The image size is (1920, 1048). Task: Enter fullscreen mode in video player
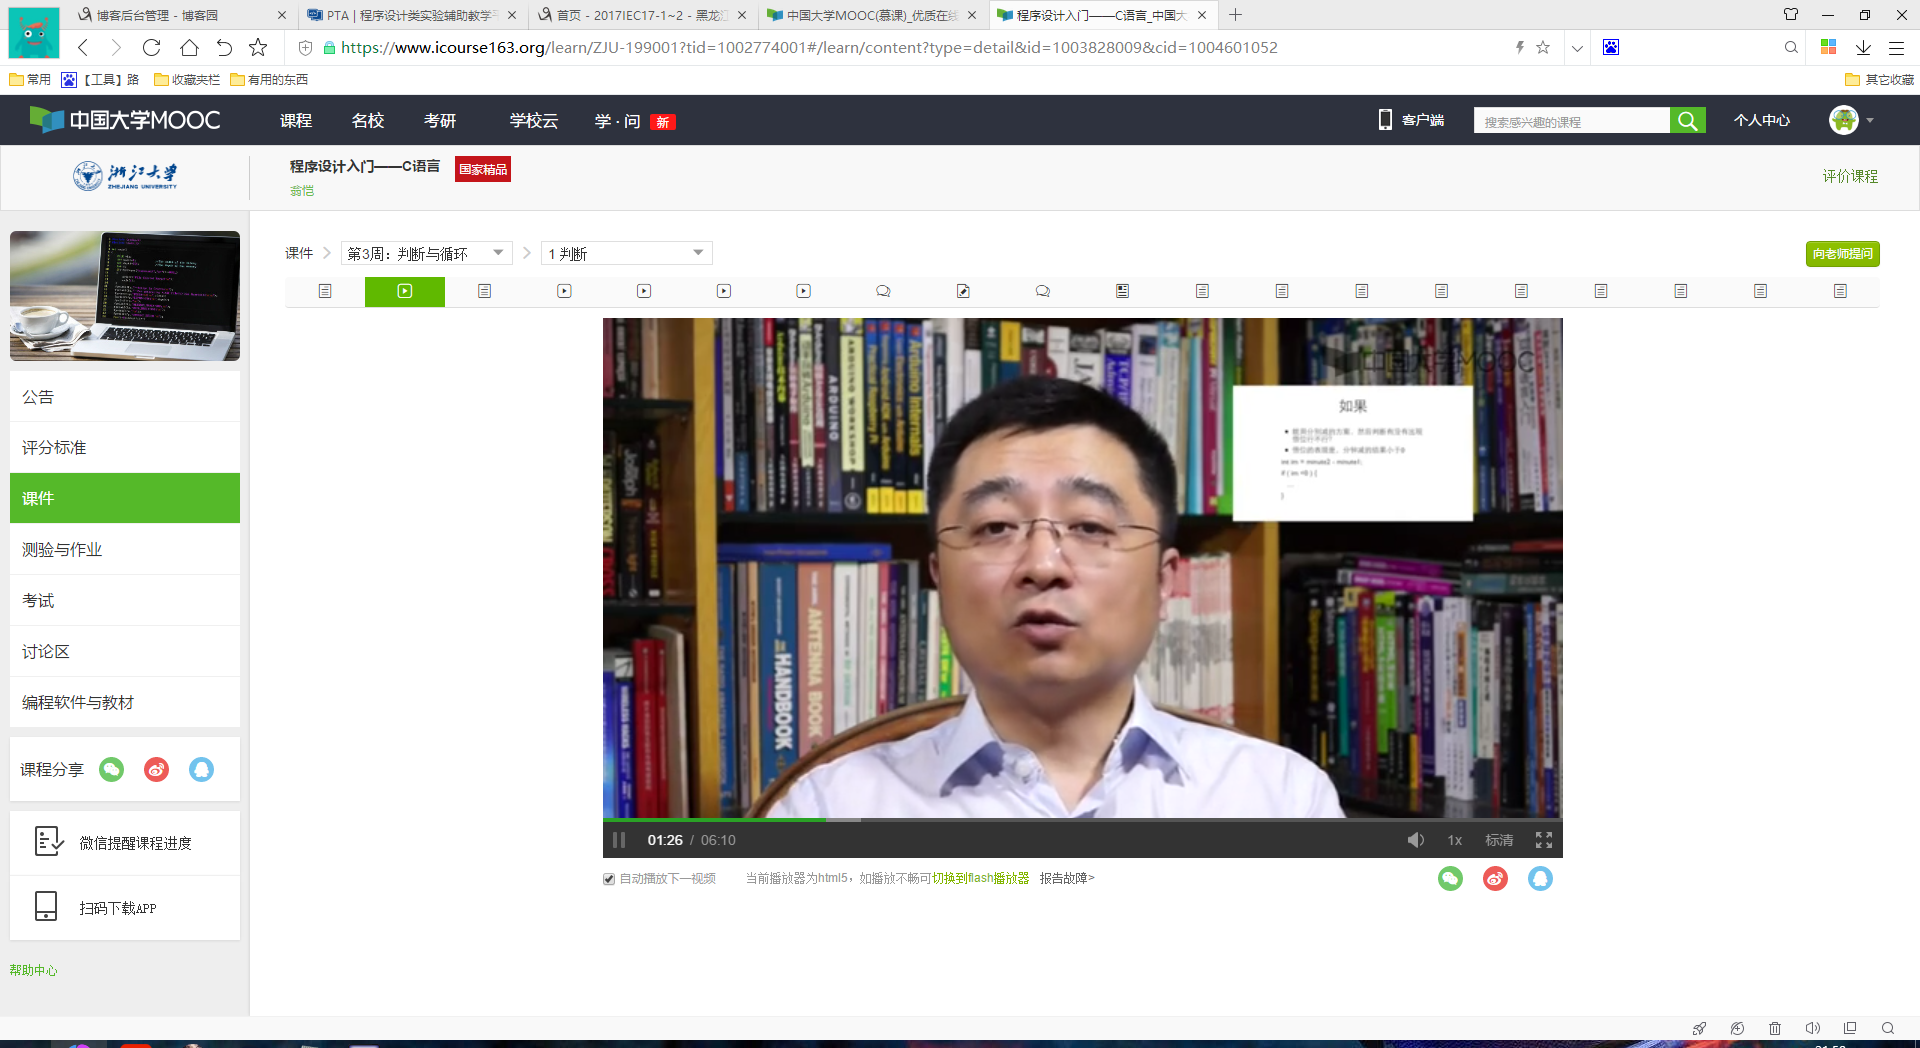(x=1543, y=840)
